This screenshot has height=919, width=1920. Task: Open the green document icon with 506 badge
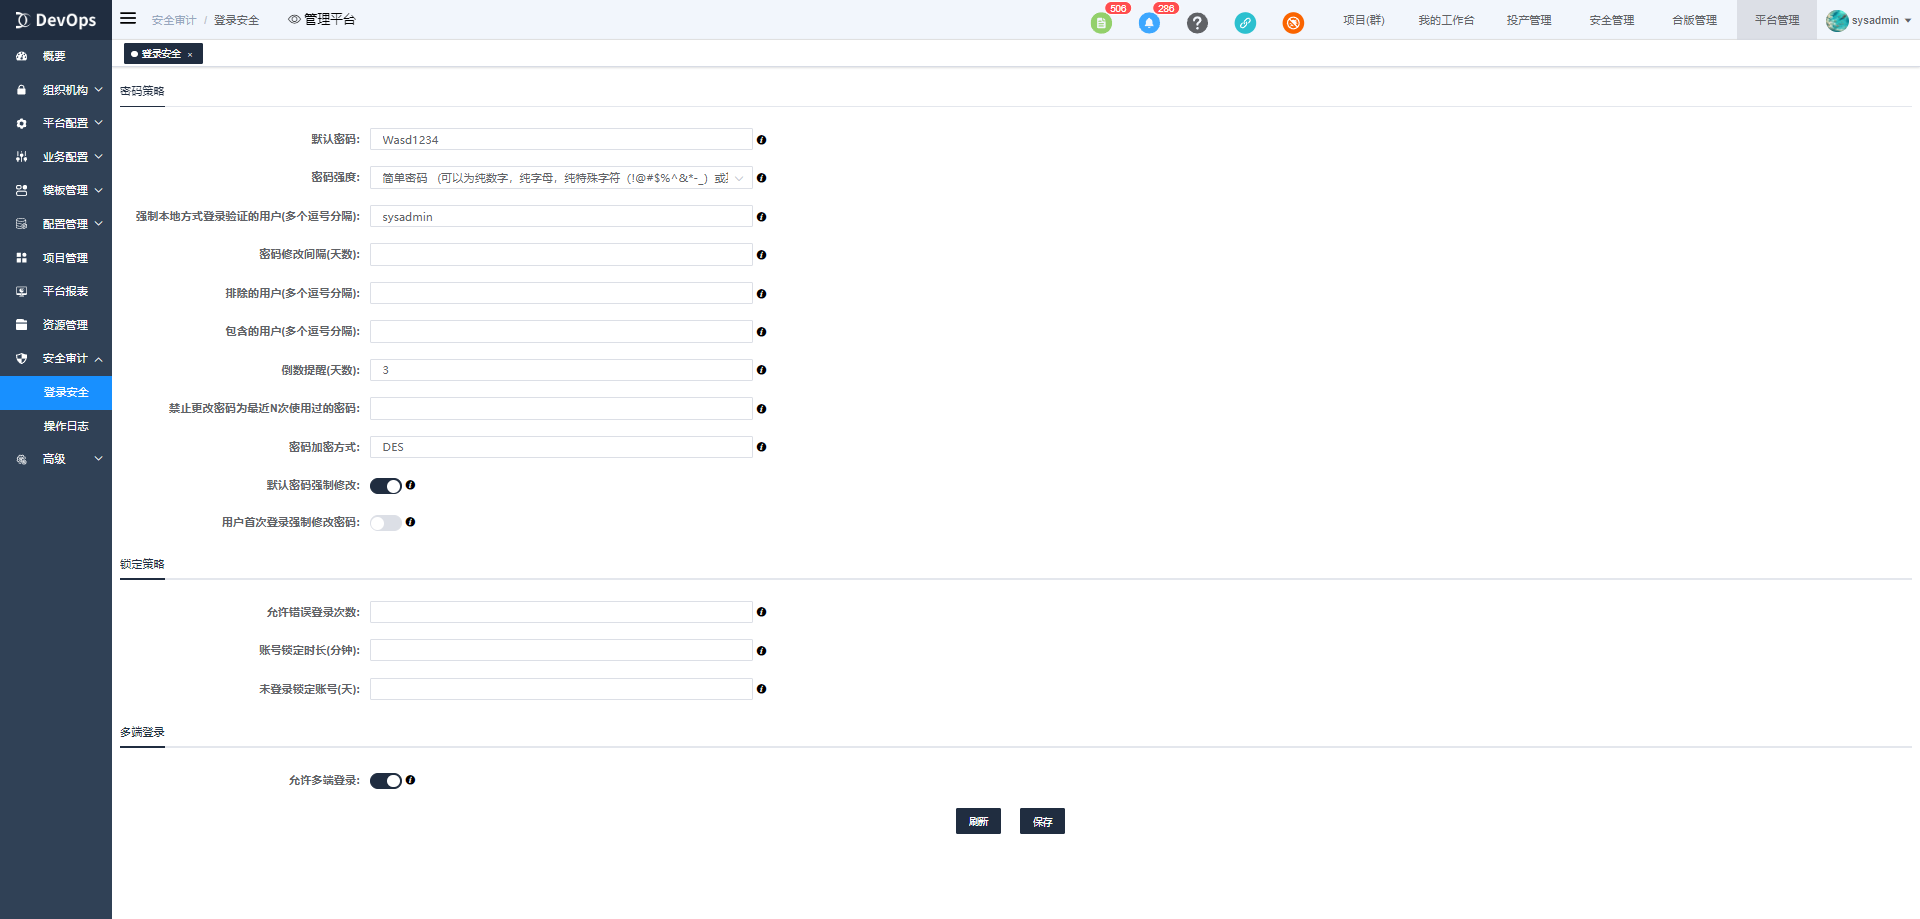(1101, 23)
